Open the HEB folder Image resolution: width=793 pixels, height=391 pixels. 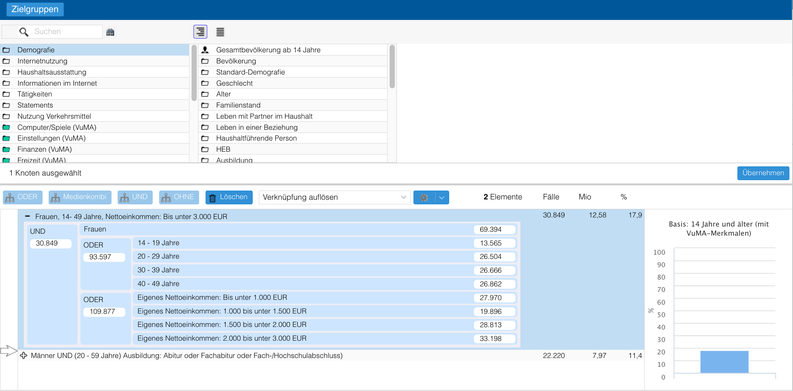[293, 149]
